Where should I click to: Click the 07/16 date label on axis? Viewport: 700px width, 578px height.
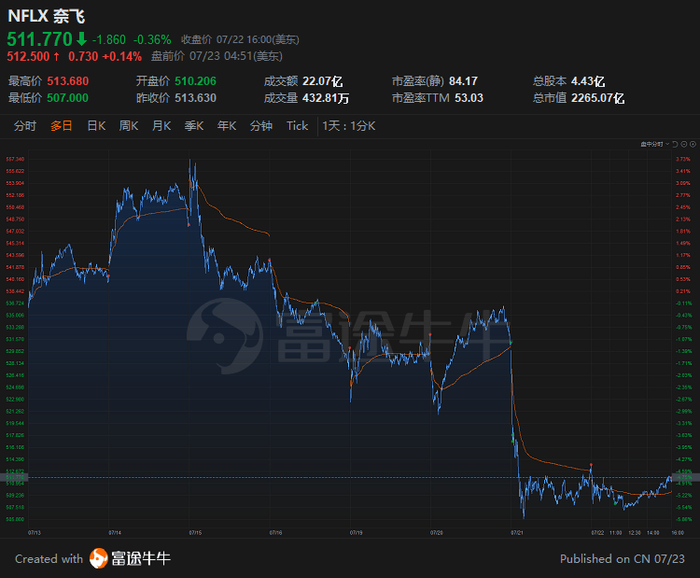pos(275,532)
